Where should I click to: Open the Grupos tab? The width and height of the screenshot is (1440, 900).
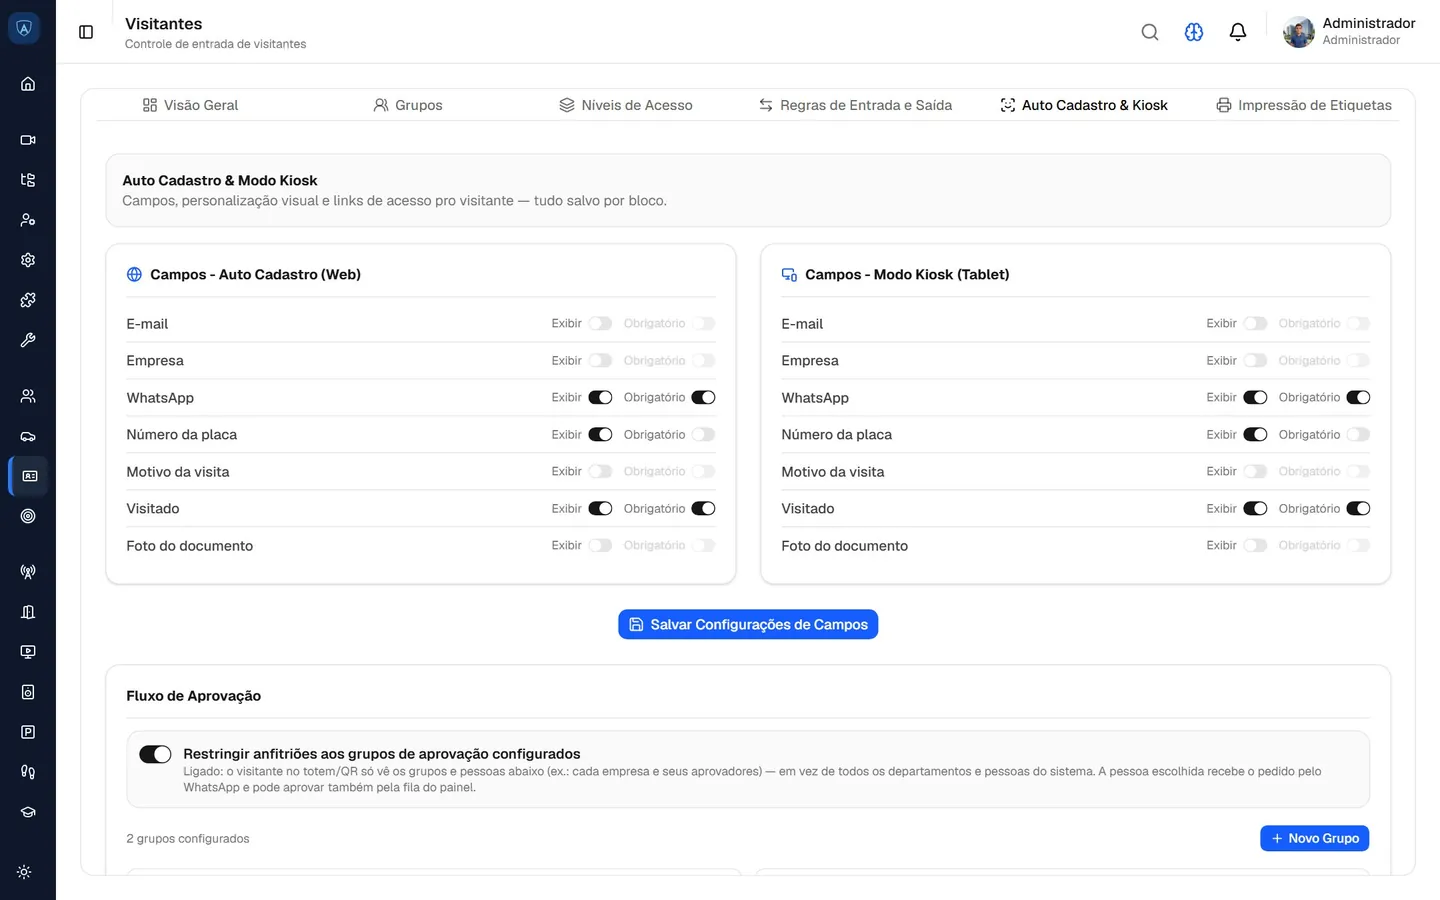click(x=408, y=105)
